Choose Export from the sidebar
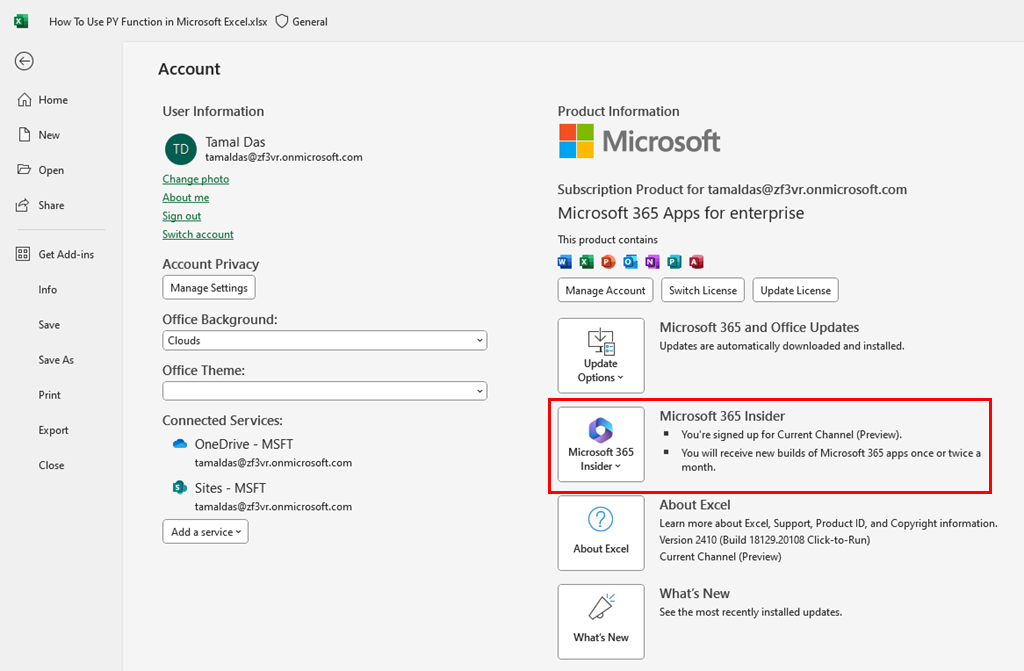This screenshot has width=1024, height=671. point(54,431)
